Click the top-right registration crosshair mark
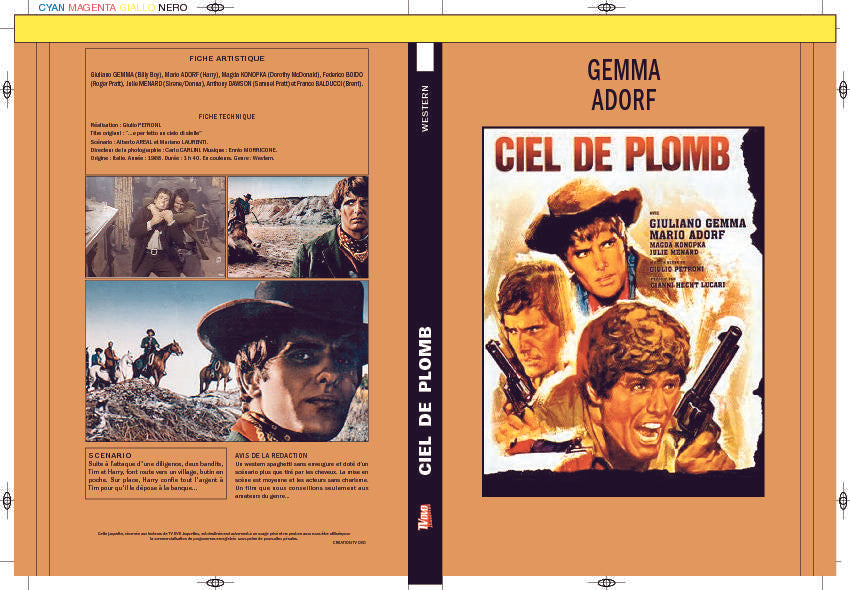 coord(606,8)
